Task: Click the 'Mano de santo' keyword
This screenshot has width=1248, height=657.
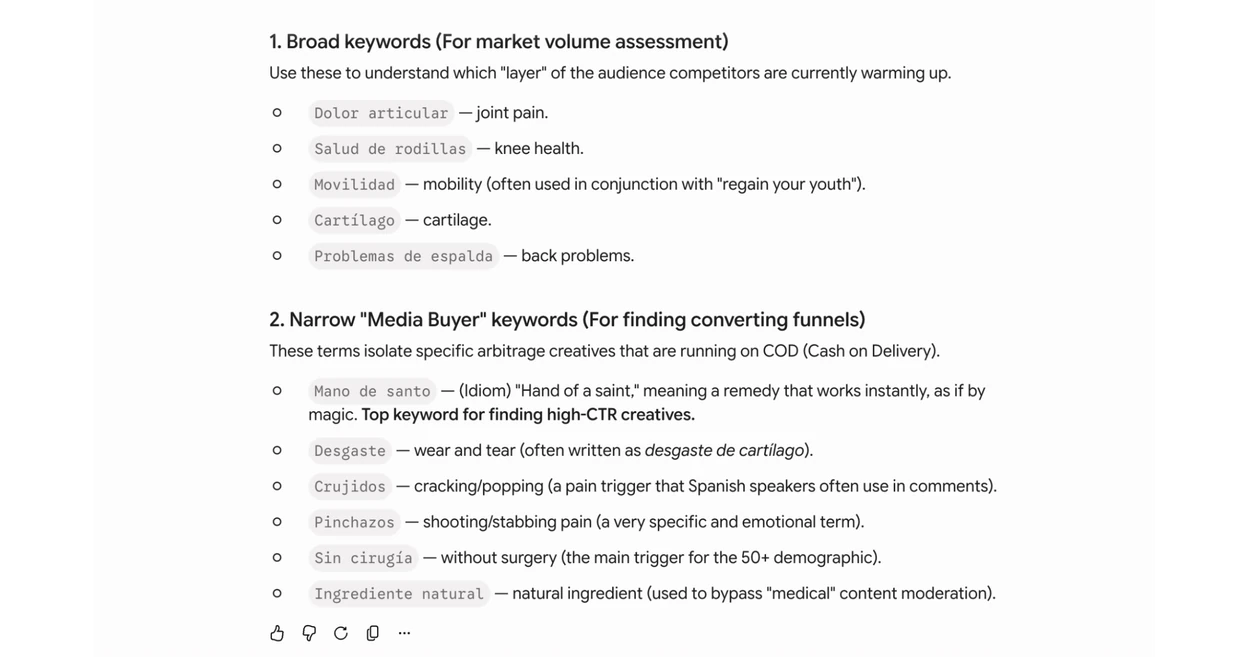Action: [x=372, y=391]
